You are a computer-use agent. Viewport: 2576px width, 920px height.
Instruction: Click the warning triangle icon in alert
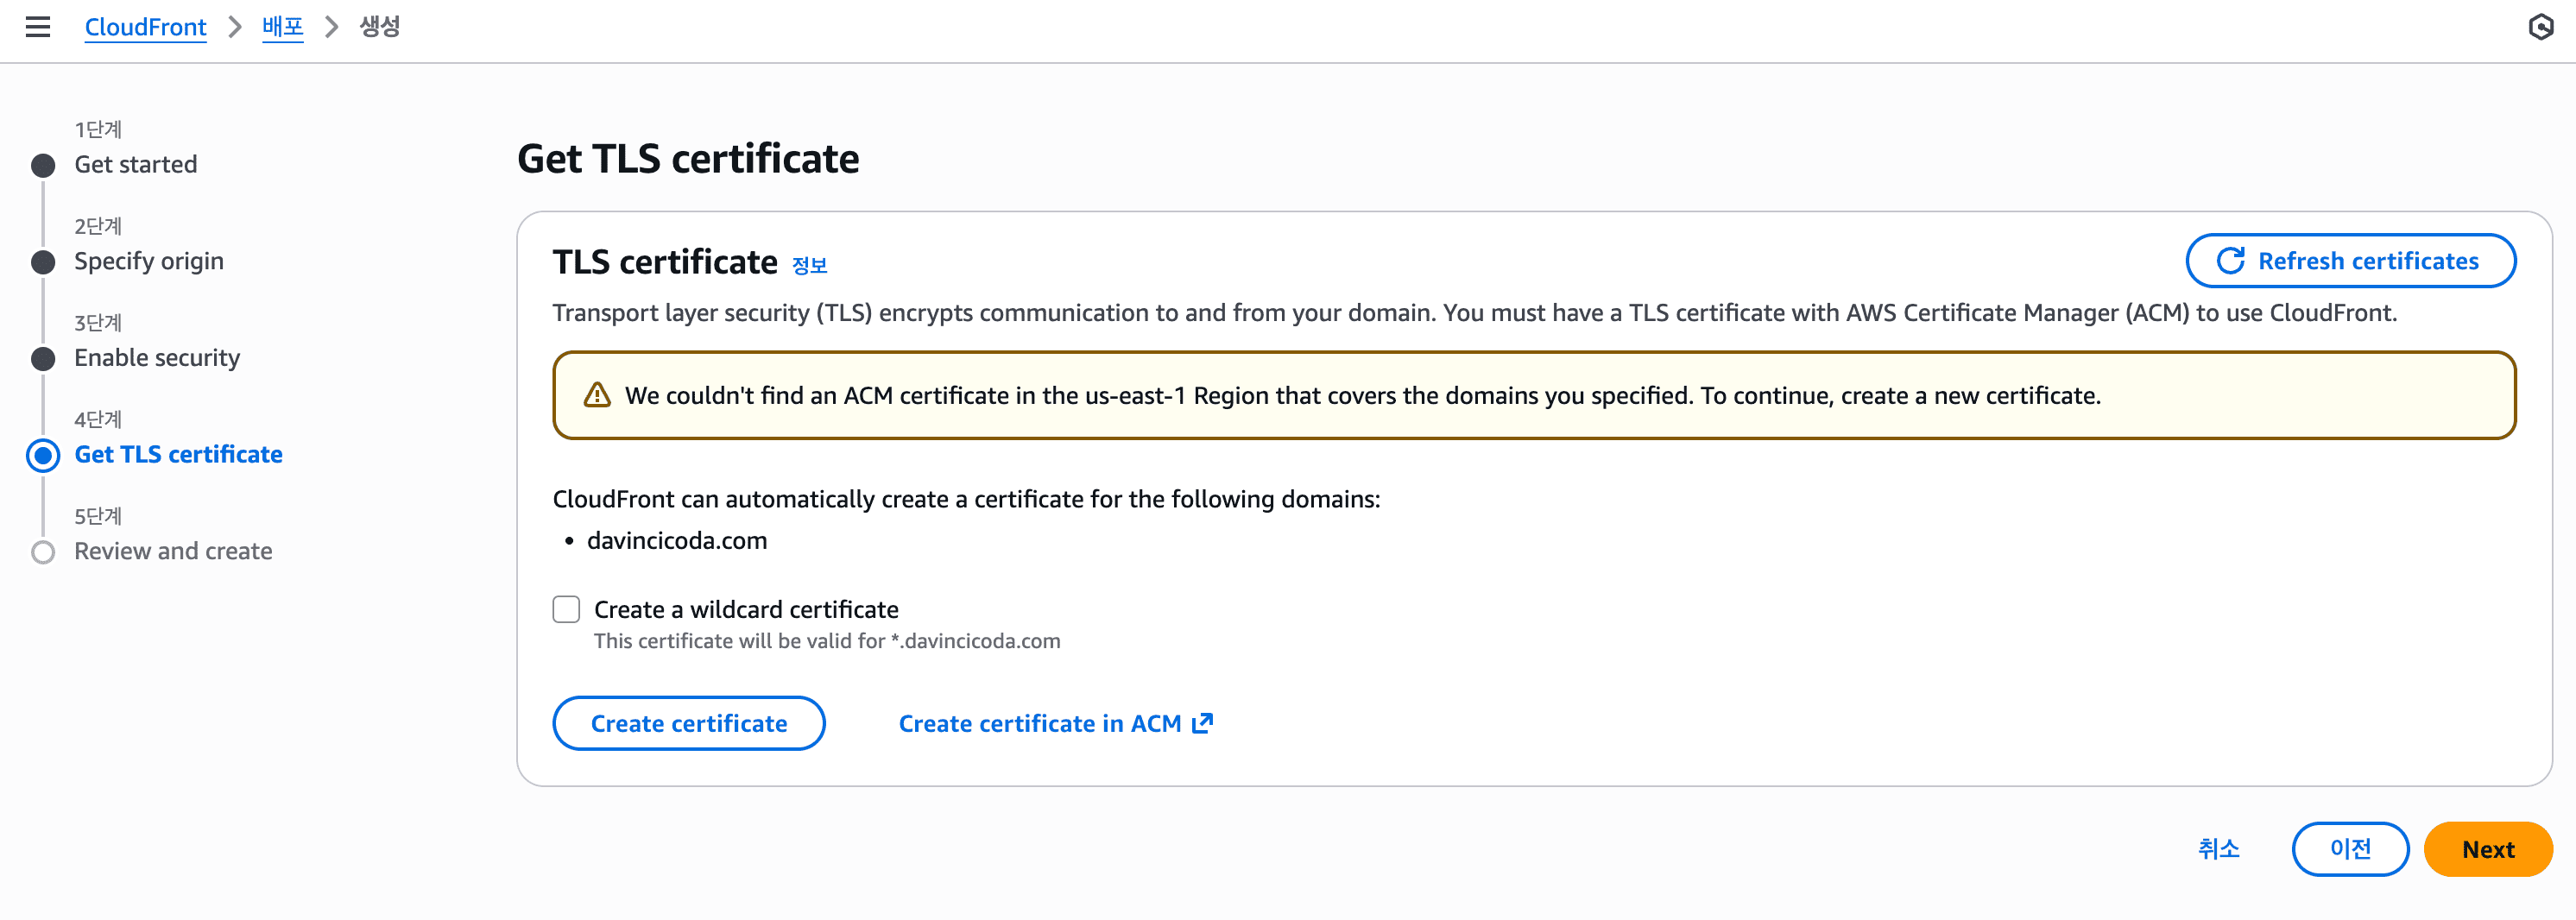[597, 396]
